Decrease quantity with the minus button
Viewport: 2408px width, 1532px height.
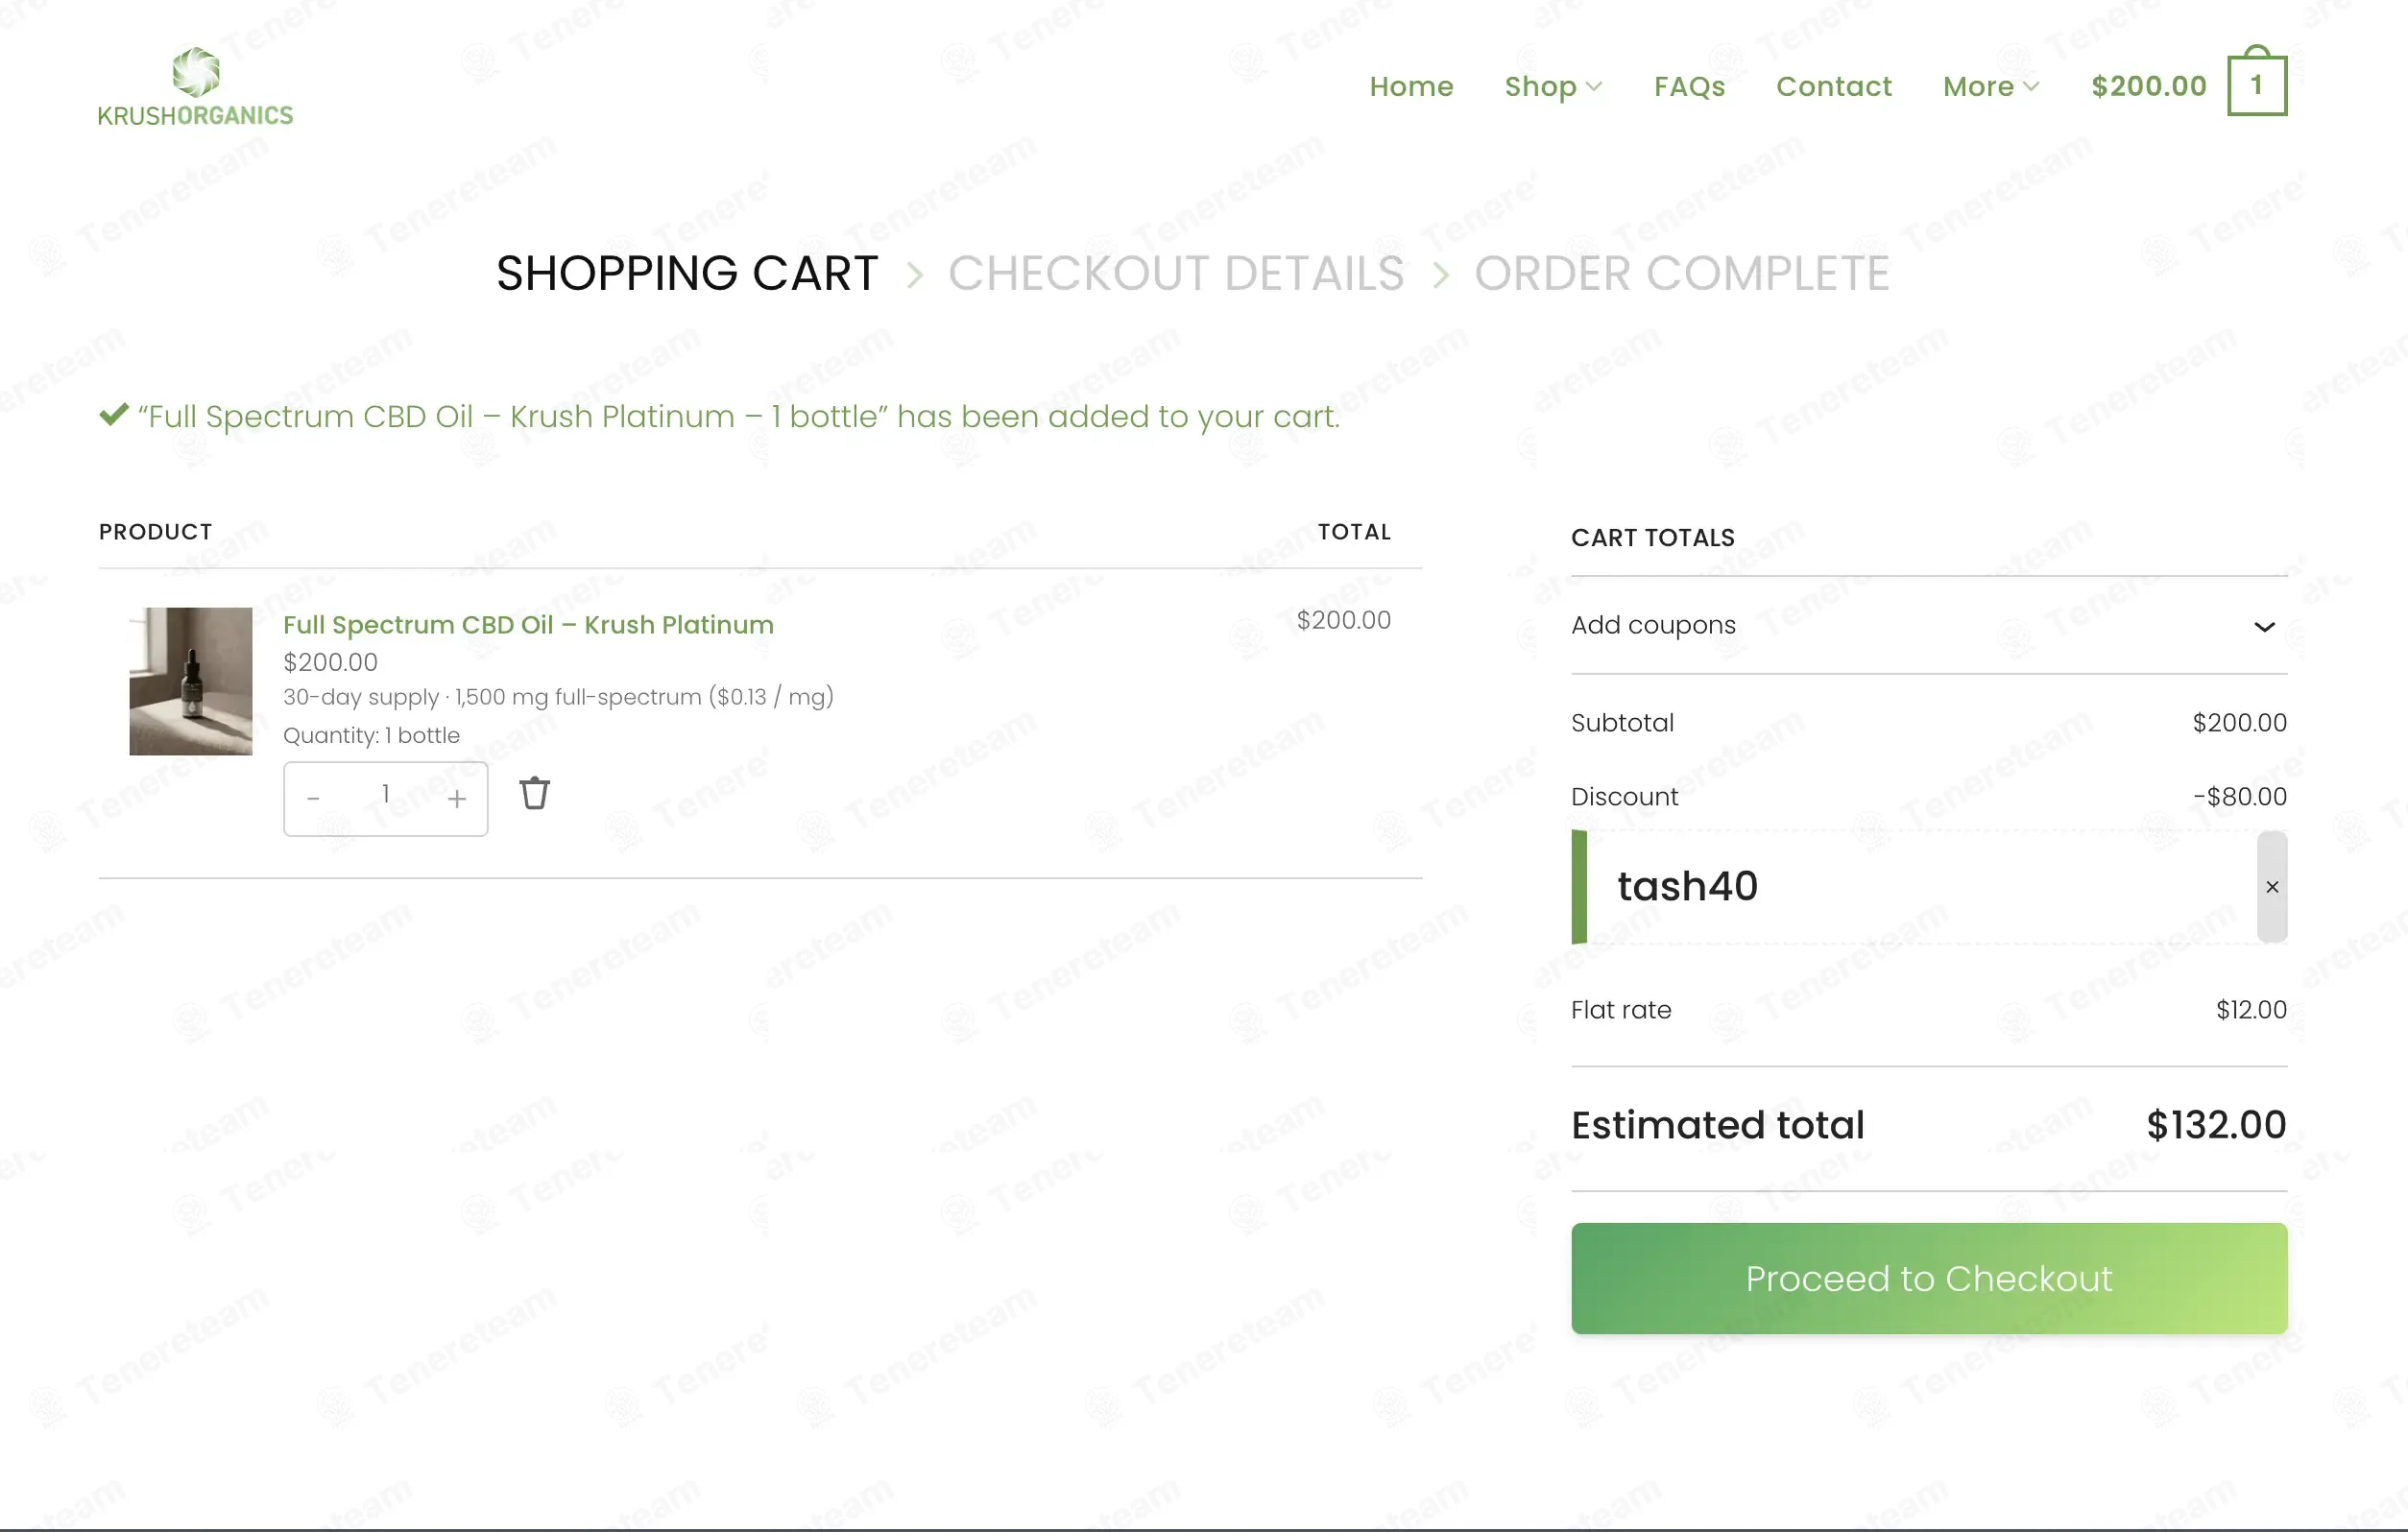[313, 798]
